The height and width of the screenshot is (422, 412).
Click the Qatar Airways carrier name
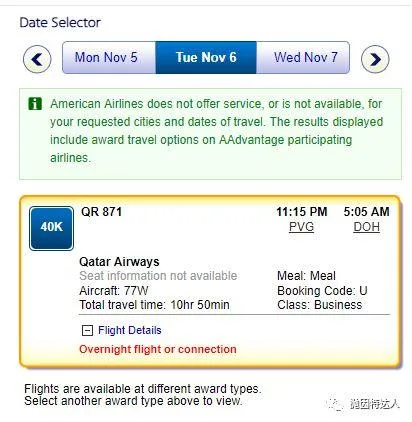(119, 262)
